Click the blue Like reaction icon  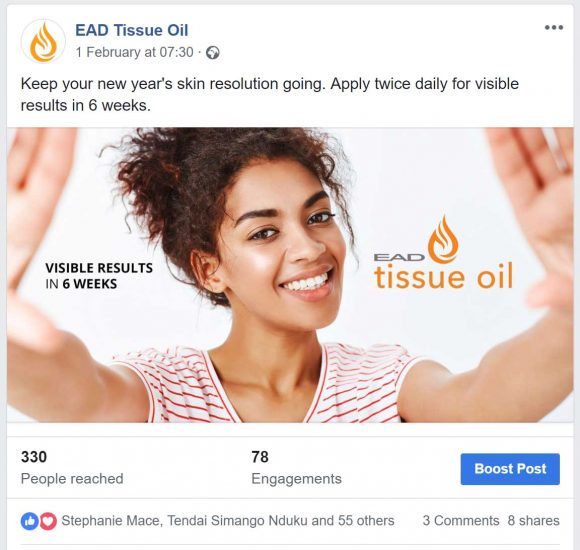[x=30, y=521]
